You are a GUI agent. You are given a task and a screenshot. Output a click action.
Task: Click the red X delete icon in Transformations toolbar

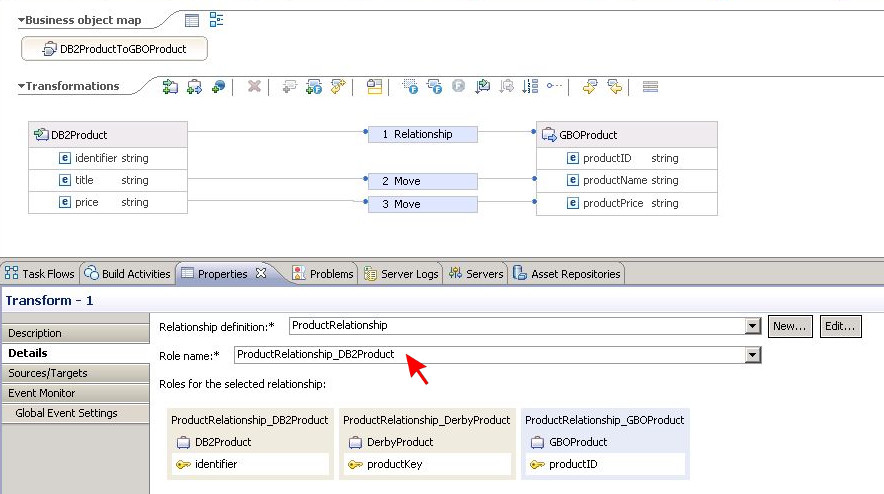coord(254,87)
